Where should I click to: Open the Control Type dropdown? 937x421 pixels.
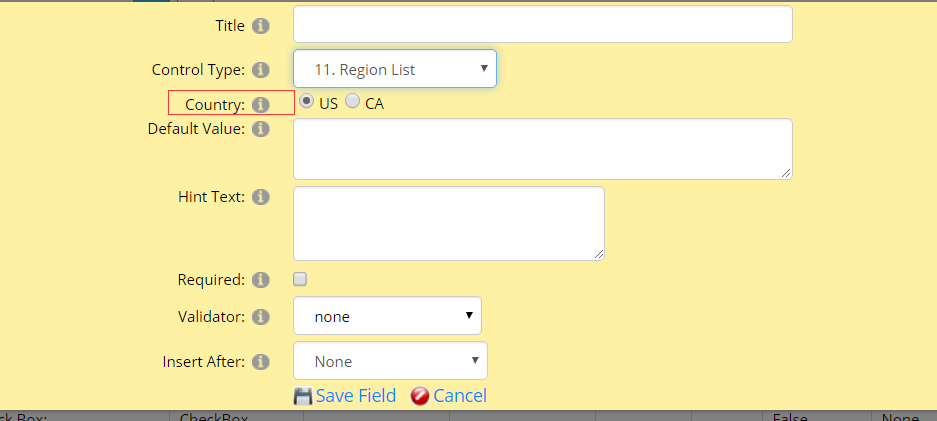tap(395, 69)
